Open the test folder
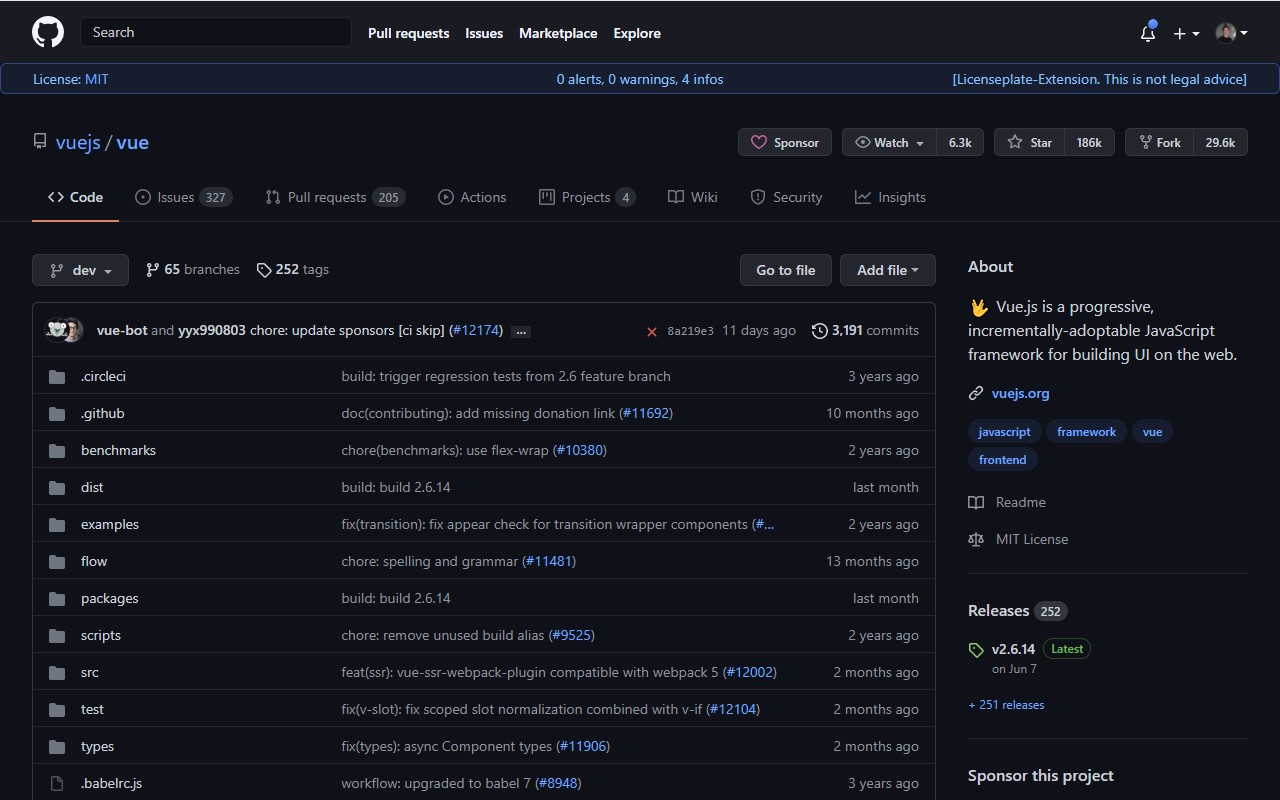 point(93,709)
